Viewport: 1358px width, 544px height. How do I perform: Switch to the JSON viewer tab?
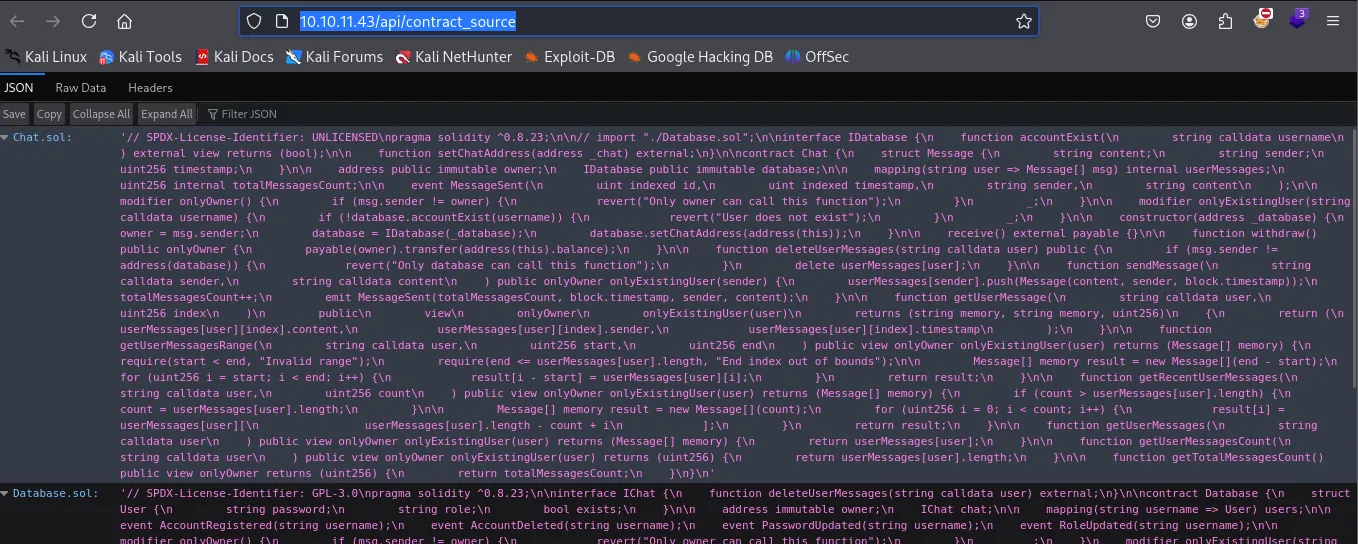click(x=19, y=88)
